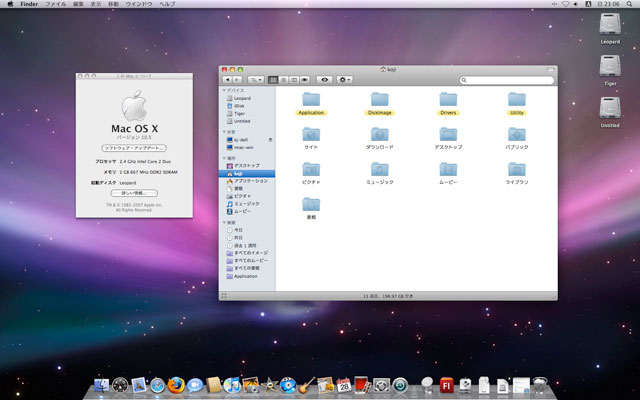
Task: Click the Finder search field
Action: [x=506, y=79]
